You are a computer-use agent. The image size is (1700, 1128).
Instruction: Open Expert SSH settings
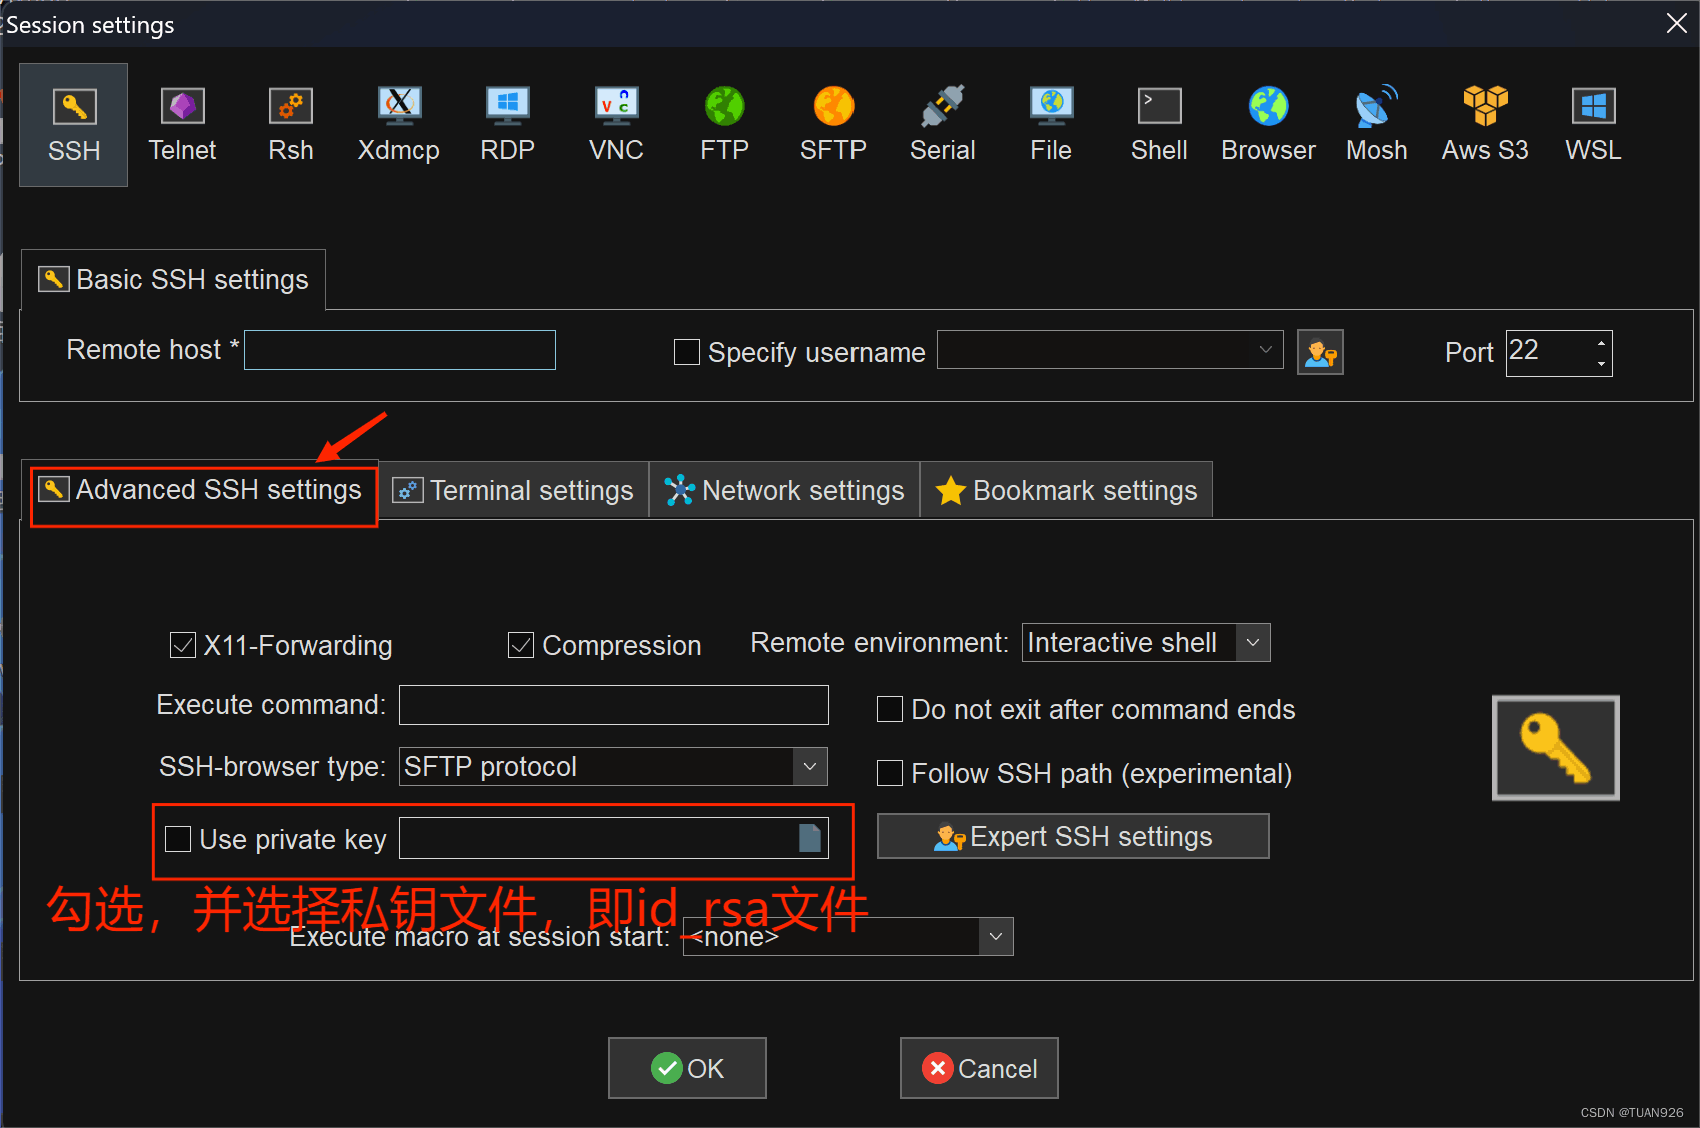click(x=1073, y=836)
